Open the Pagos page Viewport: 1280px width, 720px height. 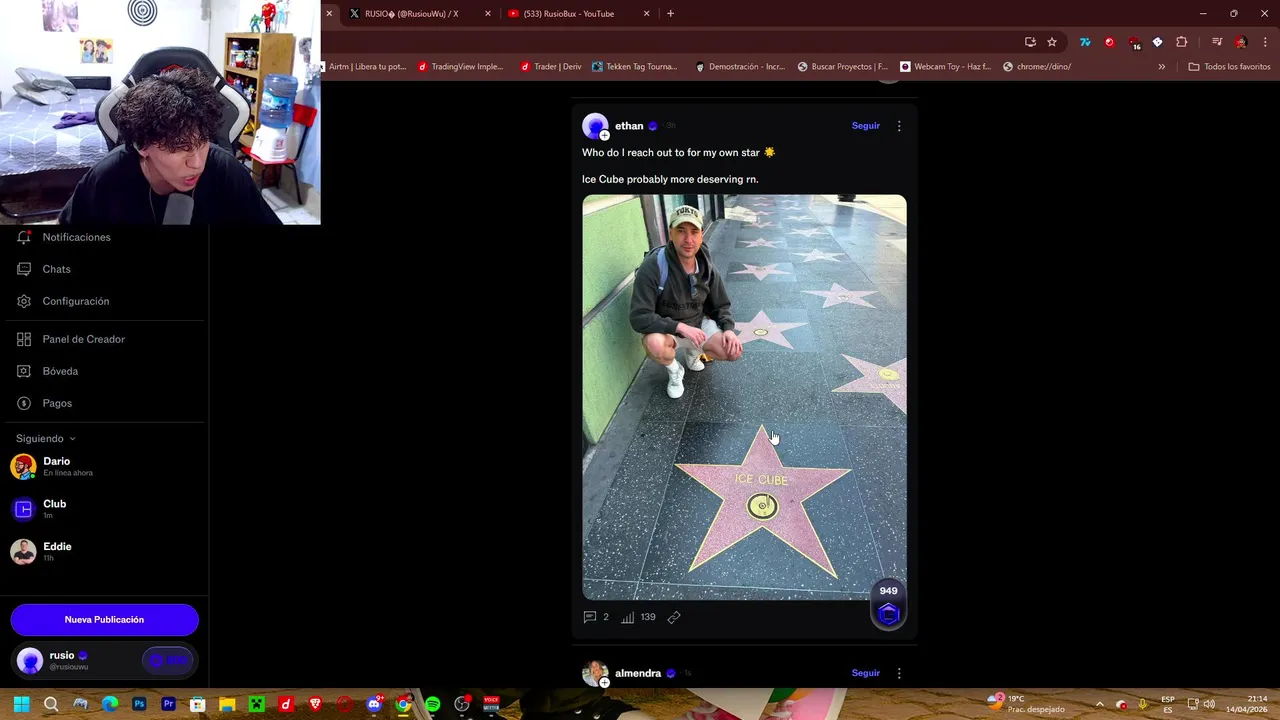(57, 403)
